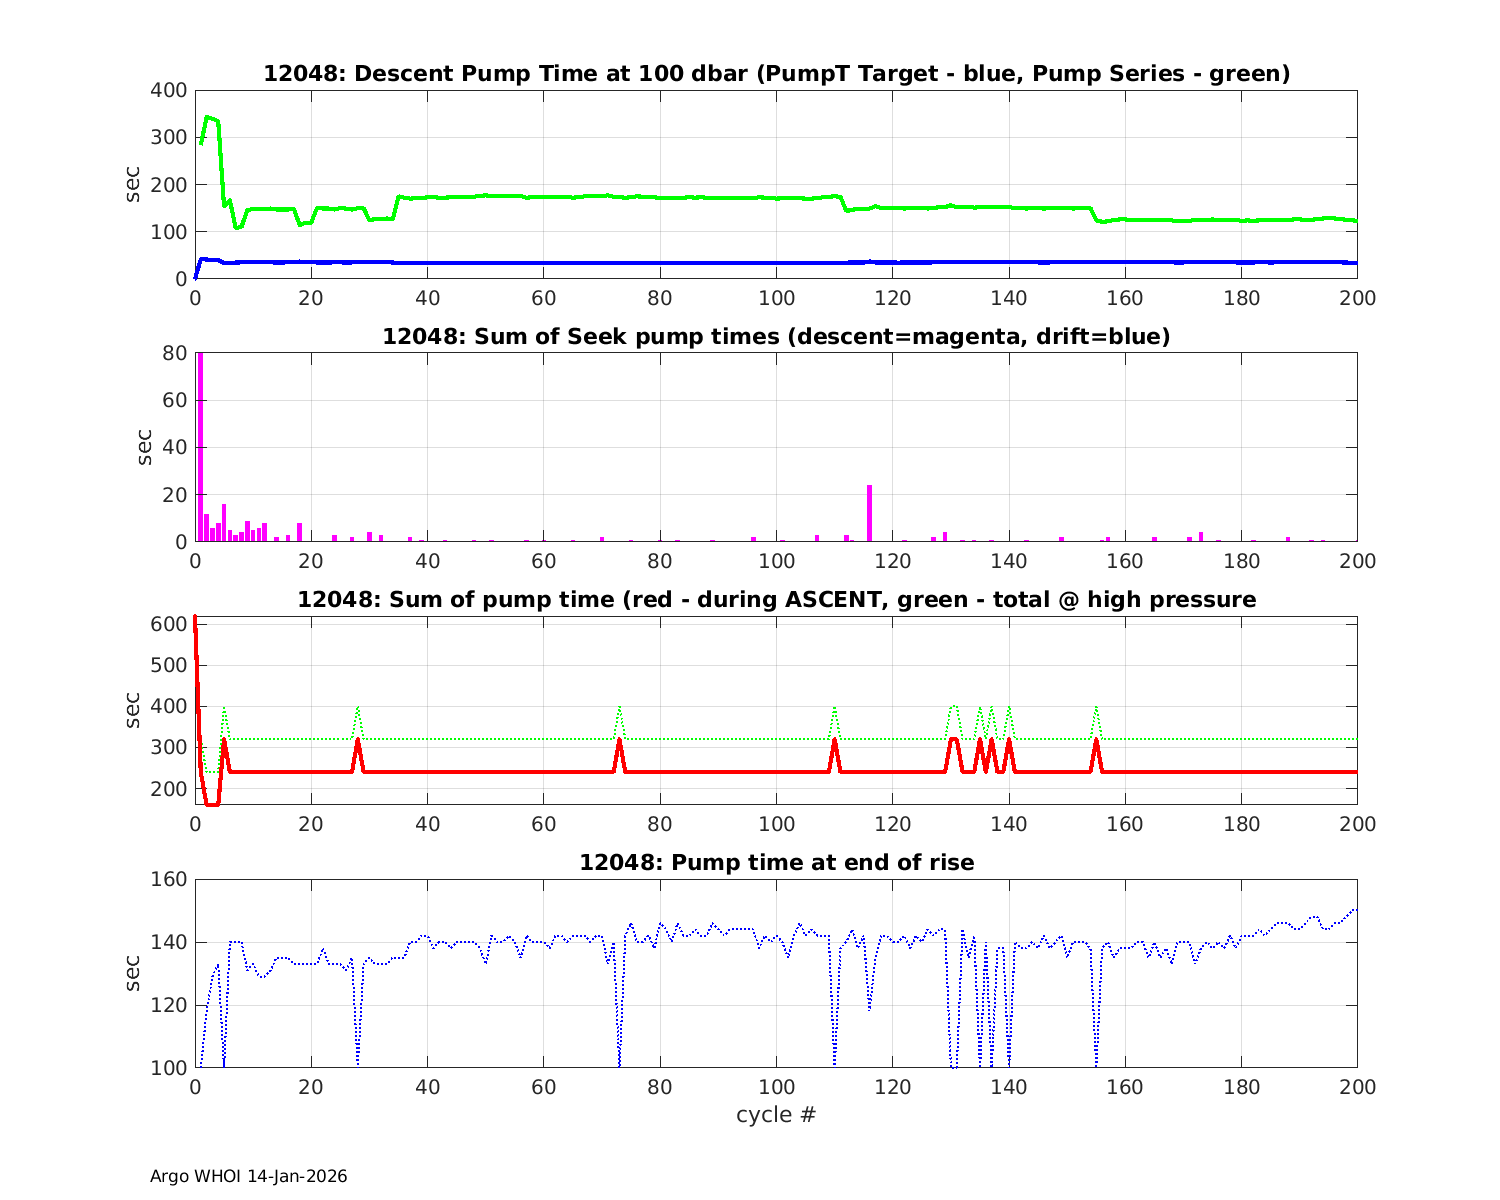
Task: Click the Pump time at end of rise title
Action: pyautogui.click(x=776, y=862)
